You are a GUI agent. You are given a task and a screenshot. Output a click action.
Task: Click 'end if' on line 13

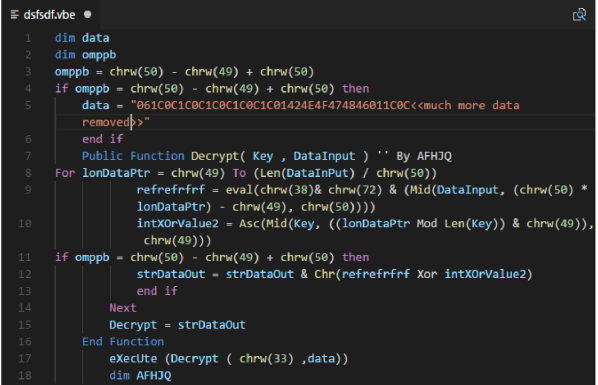[x=157, y=291]
